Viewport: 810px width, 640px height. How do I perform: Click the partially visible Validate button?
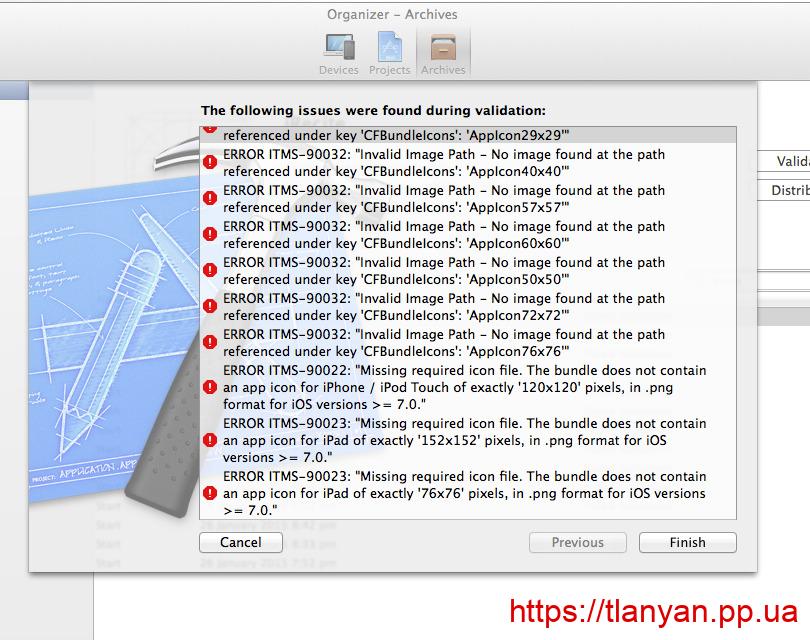791,161
